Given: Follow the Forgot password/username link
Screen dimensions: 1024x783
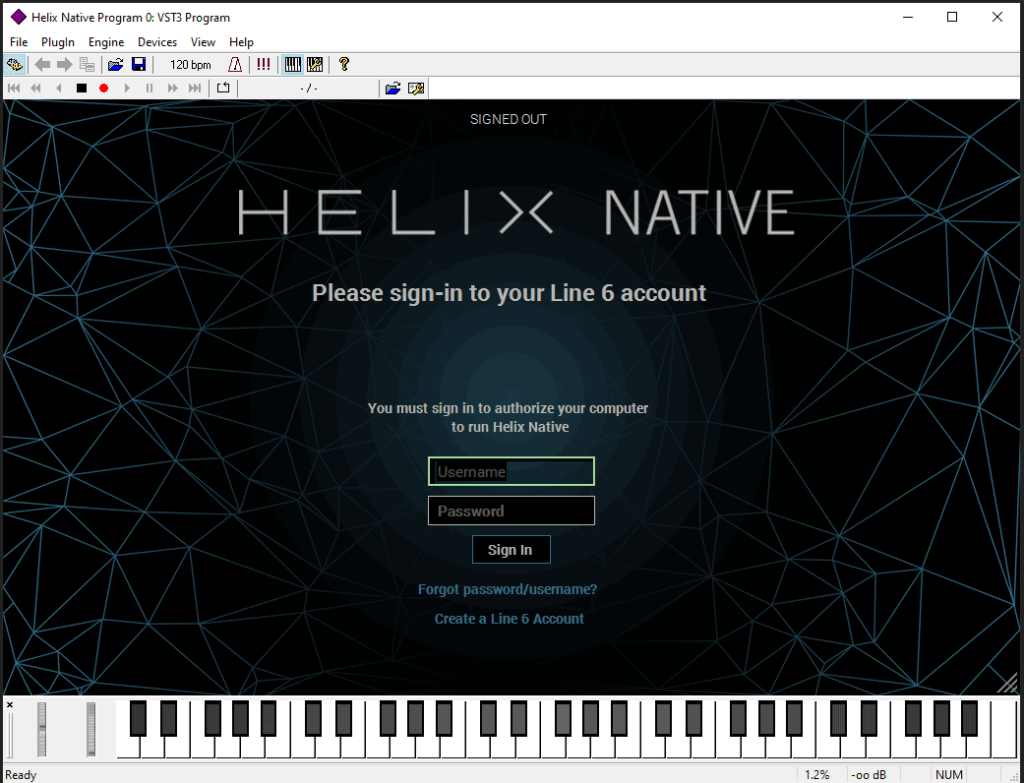Looking at the screenshot, I should 507,589.
